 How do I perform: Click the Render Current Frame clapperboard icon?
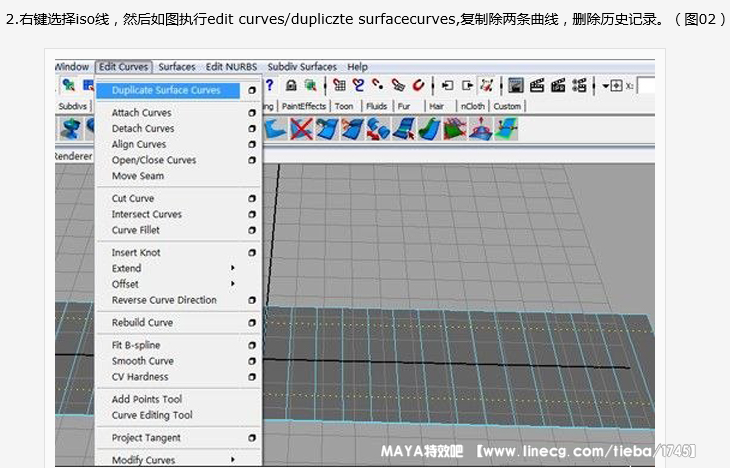[537, 86]
